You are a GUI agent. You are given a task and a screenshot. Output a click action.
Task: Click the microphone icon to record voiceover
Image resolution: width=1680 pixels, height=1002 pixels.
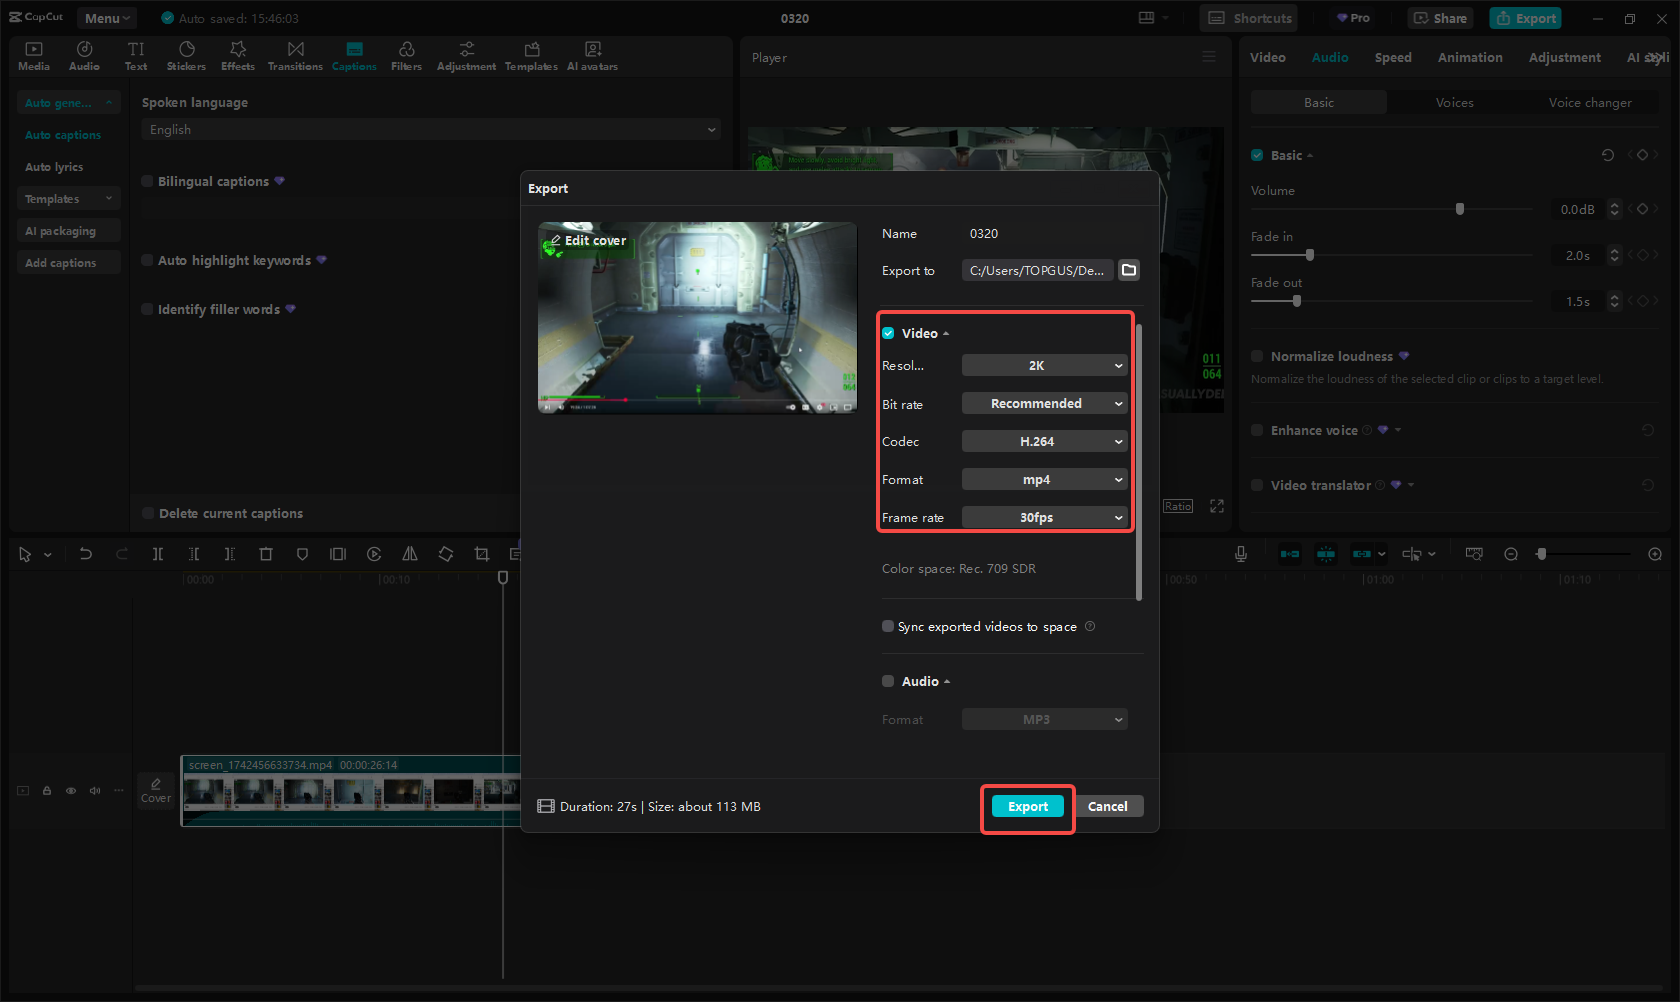coord(1240,553)
